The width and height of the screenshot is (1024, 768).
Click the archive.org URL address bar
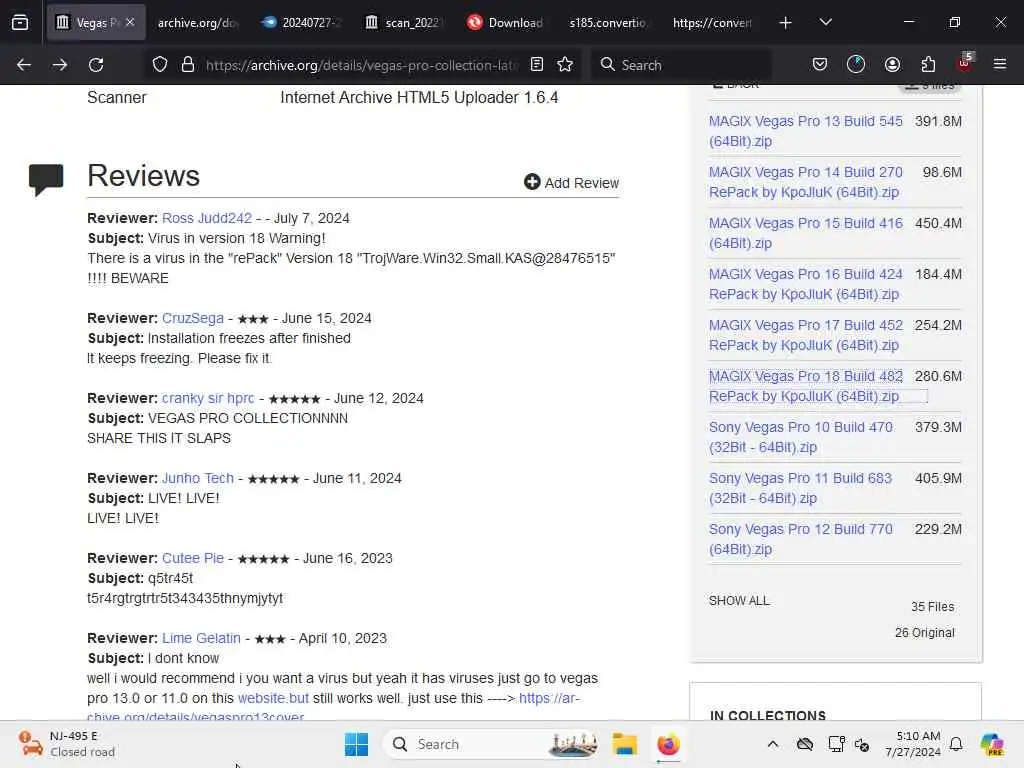pos(362,65)
